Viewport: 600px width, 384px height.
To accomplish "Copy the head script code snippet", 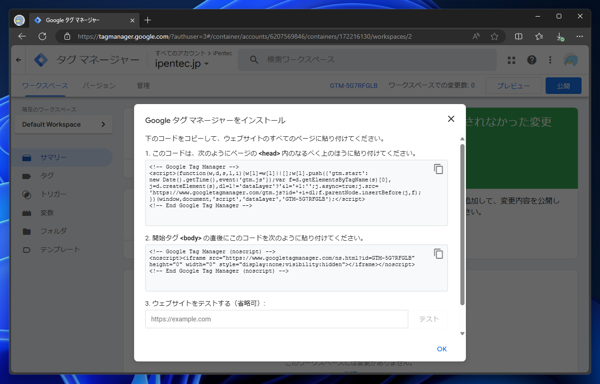I will pos(439,169).
